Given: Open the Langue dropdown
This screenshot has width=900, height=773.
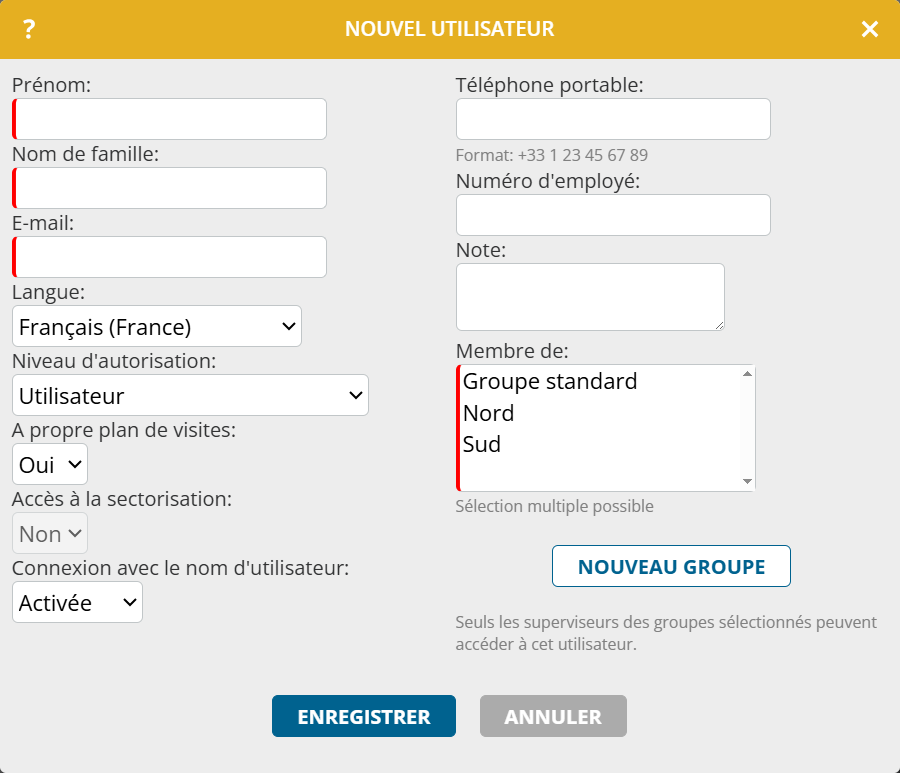Looking at the screenshot, I should coord(157,326).
